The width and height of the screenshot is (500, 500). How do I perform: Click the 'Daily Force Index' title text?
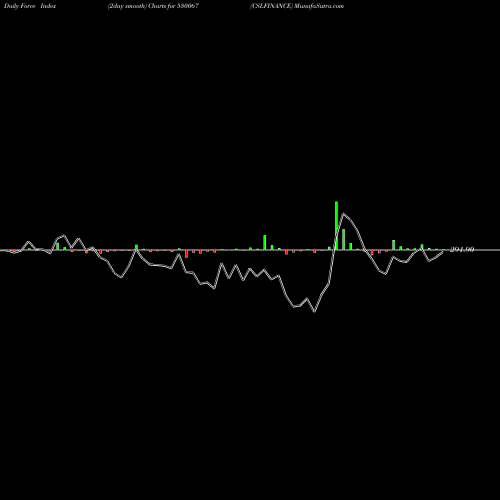coord(30,6)
